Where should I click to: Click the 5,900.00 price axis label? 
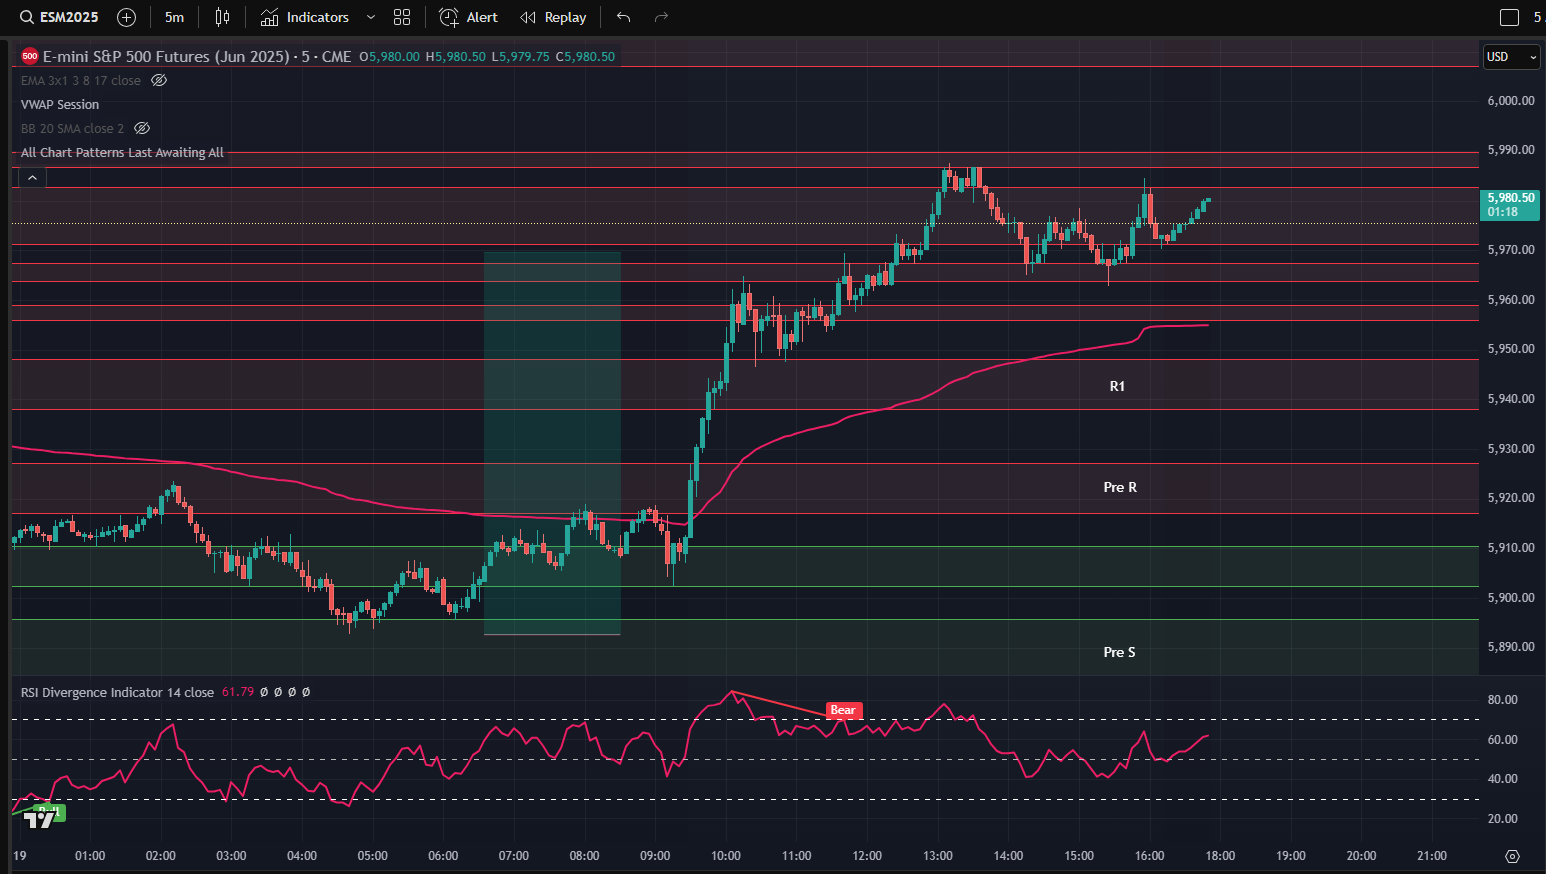[1511, 598]
